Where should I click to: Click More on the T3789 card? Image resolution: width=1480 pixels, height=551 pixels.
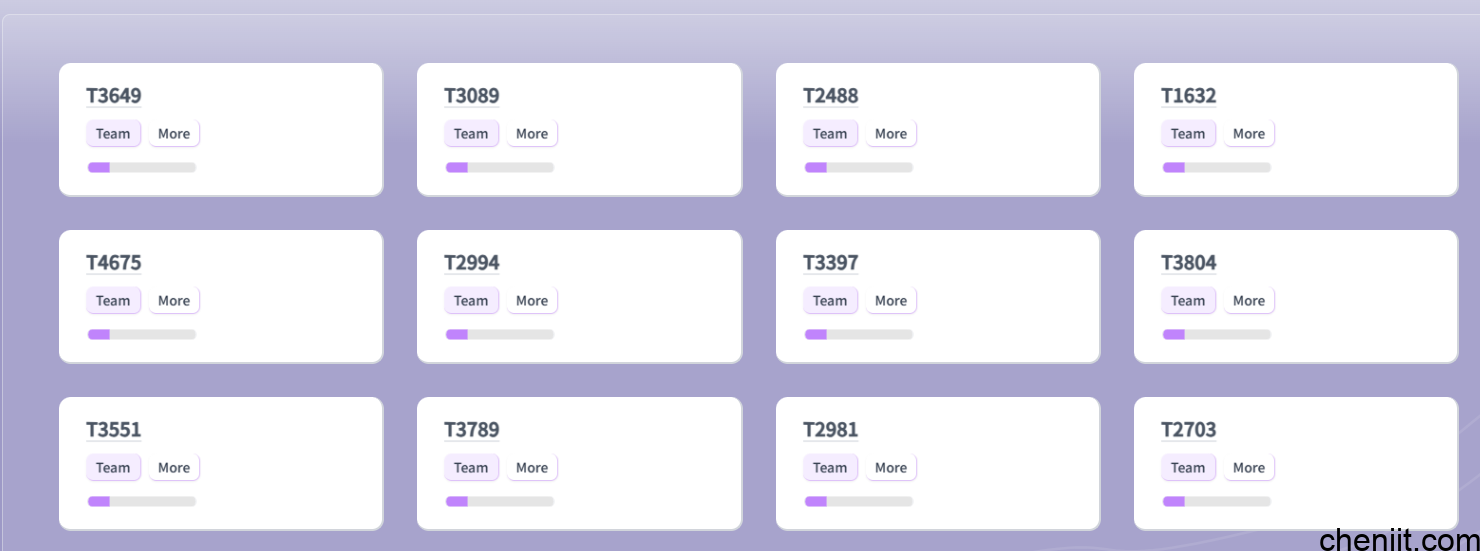532,468
